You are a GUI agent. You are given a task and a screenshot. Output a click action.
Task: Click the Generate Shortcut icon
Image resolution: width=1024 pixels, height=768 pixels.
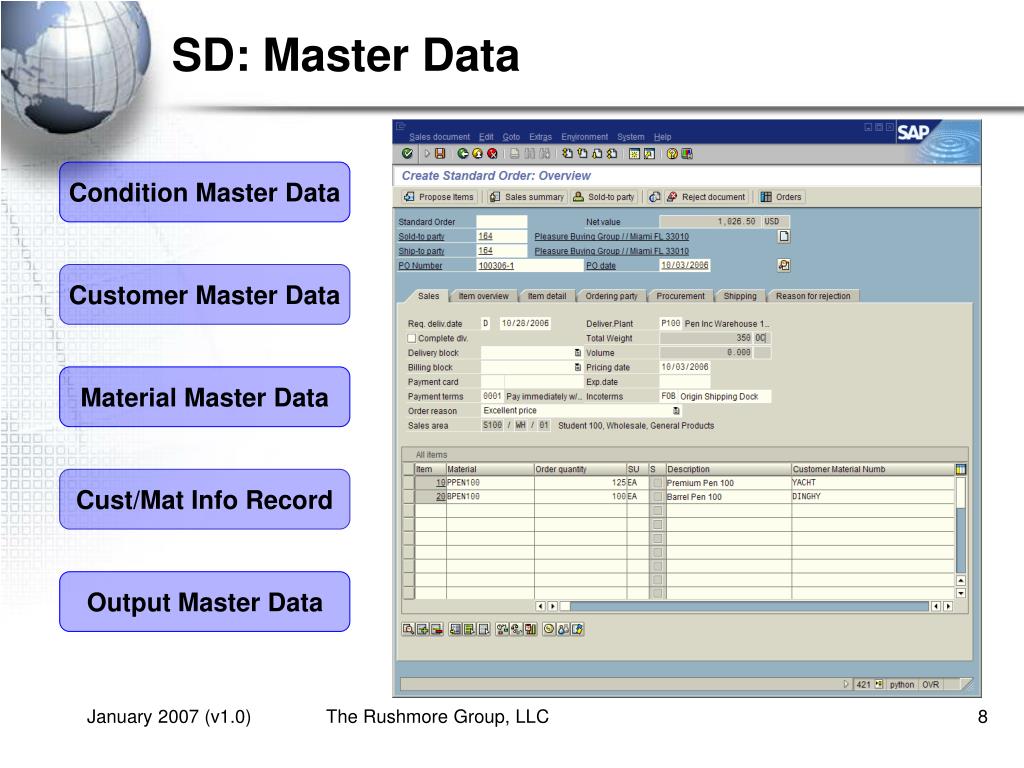[649, 153]
